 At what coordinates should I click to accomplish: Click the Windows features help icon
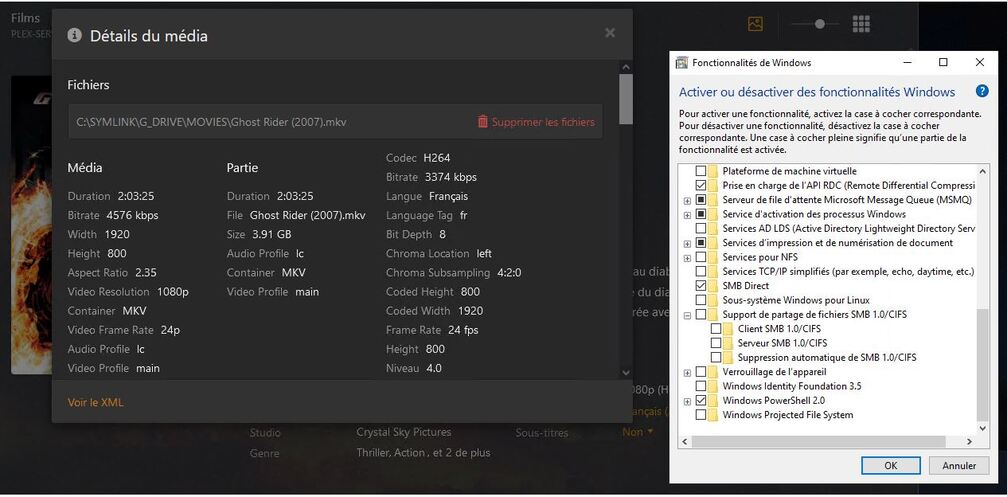coord(981,91)
